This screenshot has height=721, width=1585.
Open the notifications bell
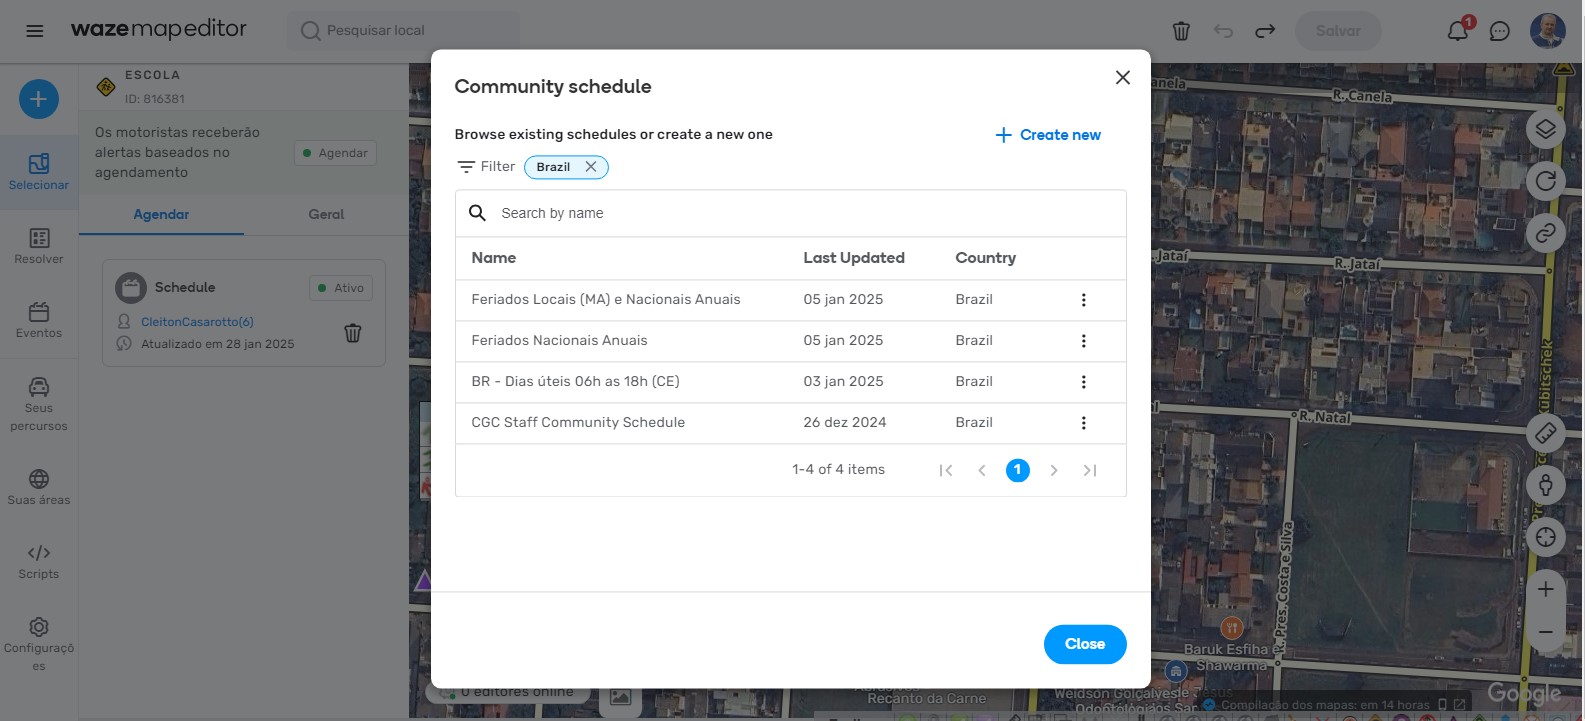tap(1457, 31)
